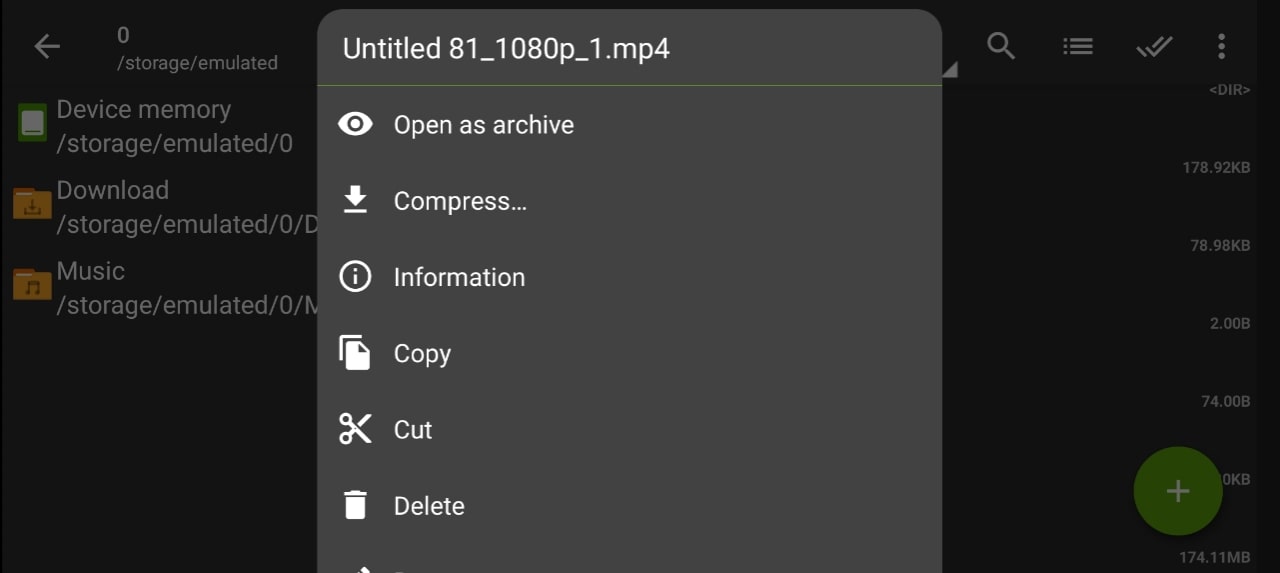Open the Download folder shortcut
This screenshot has width=1280, height=573.
click(160, 207)
